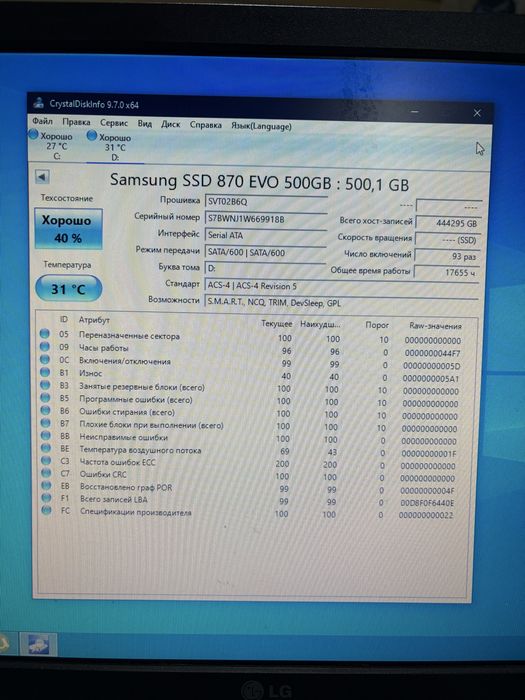Screen dimensions: 525x700
Task: Click status icon for EB Восстановлено граф POR
Action: tap(46, 485)
